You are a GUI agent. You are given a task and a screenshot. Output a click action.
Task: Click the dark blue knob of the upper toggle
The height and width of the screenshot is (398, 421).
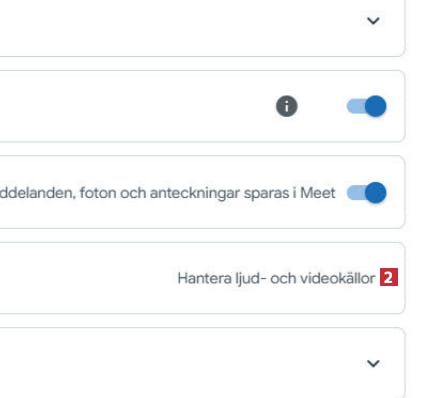[376, 106]
